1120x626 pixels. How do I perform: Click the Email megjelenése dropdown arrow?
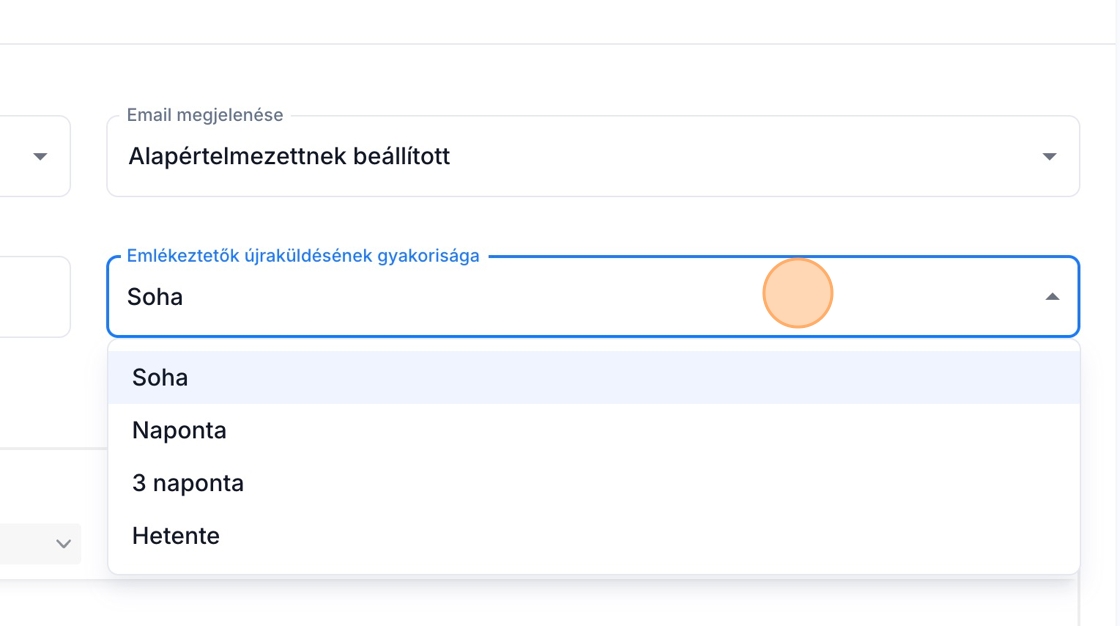pos(1049,157)
